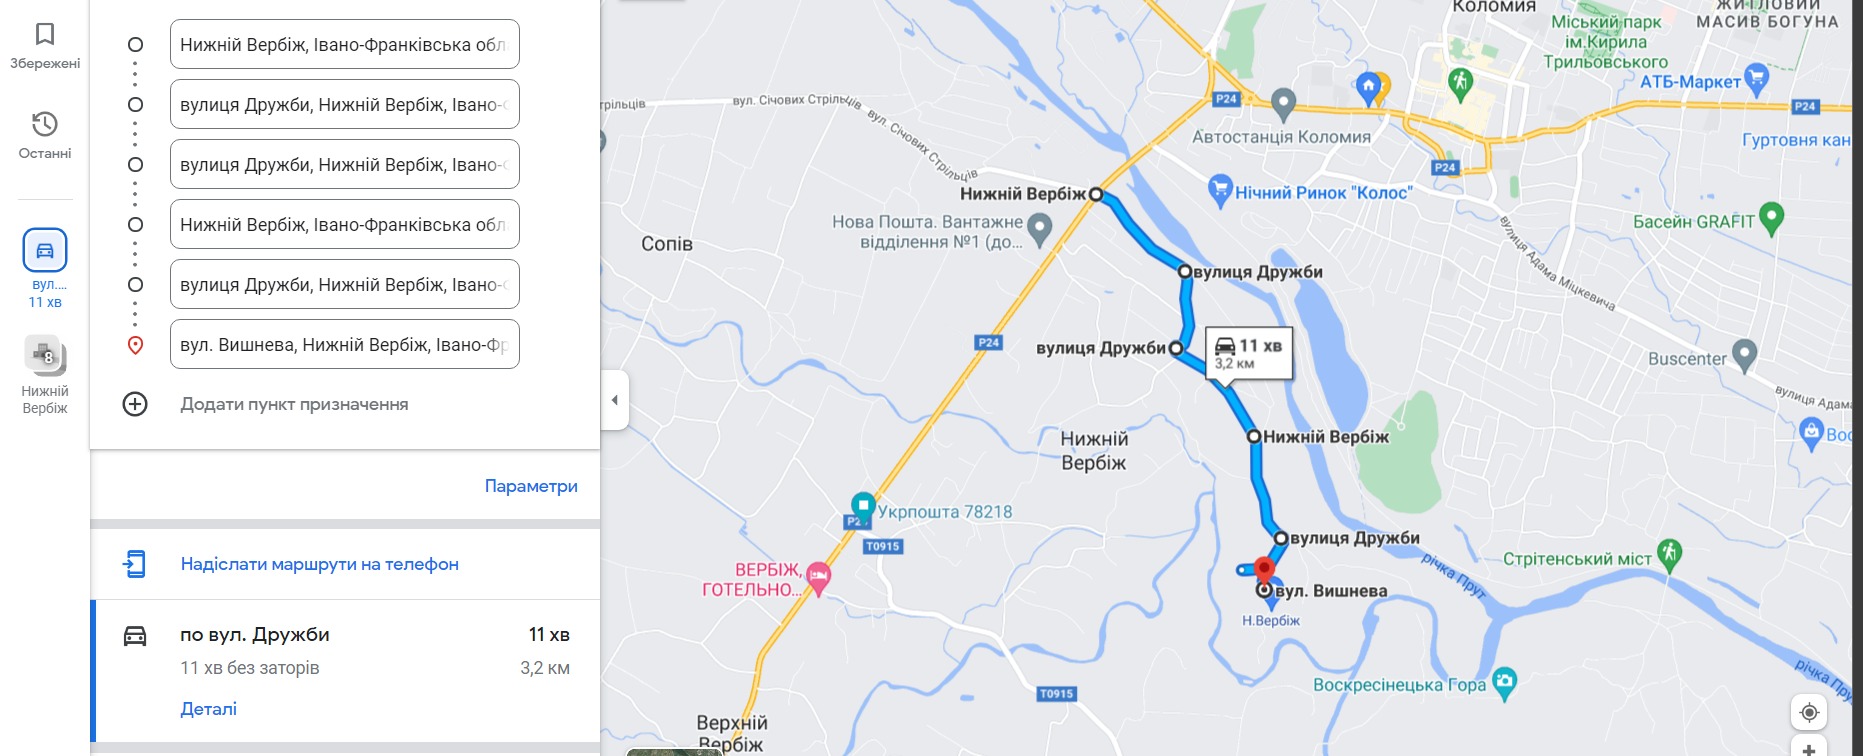The image size is (1863, 756).
Task: Click the Басейн GRAFIT green marker
Action: click(x=1771, y=218)
